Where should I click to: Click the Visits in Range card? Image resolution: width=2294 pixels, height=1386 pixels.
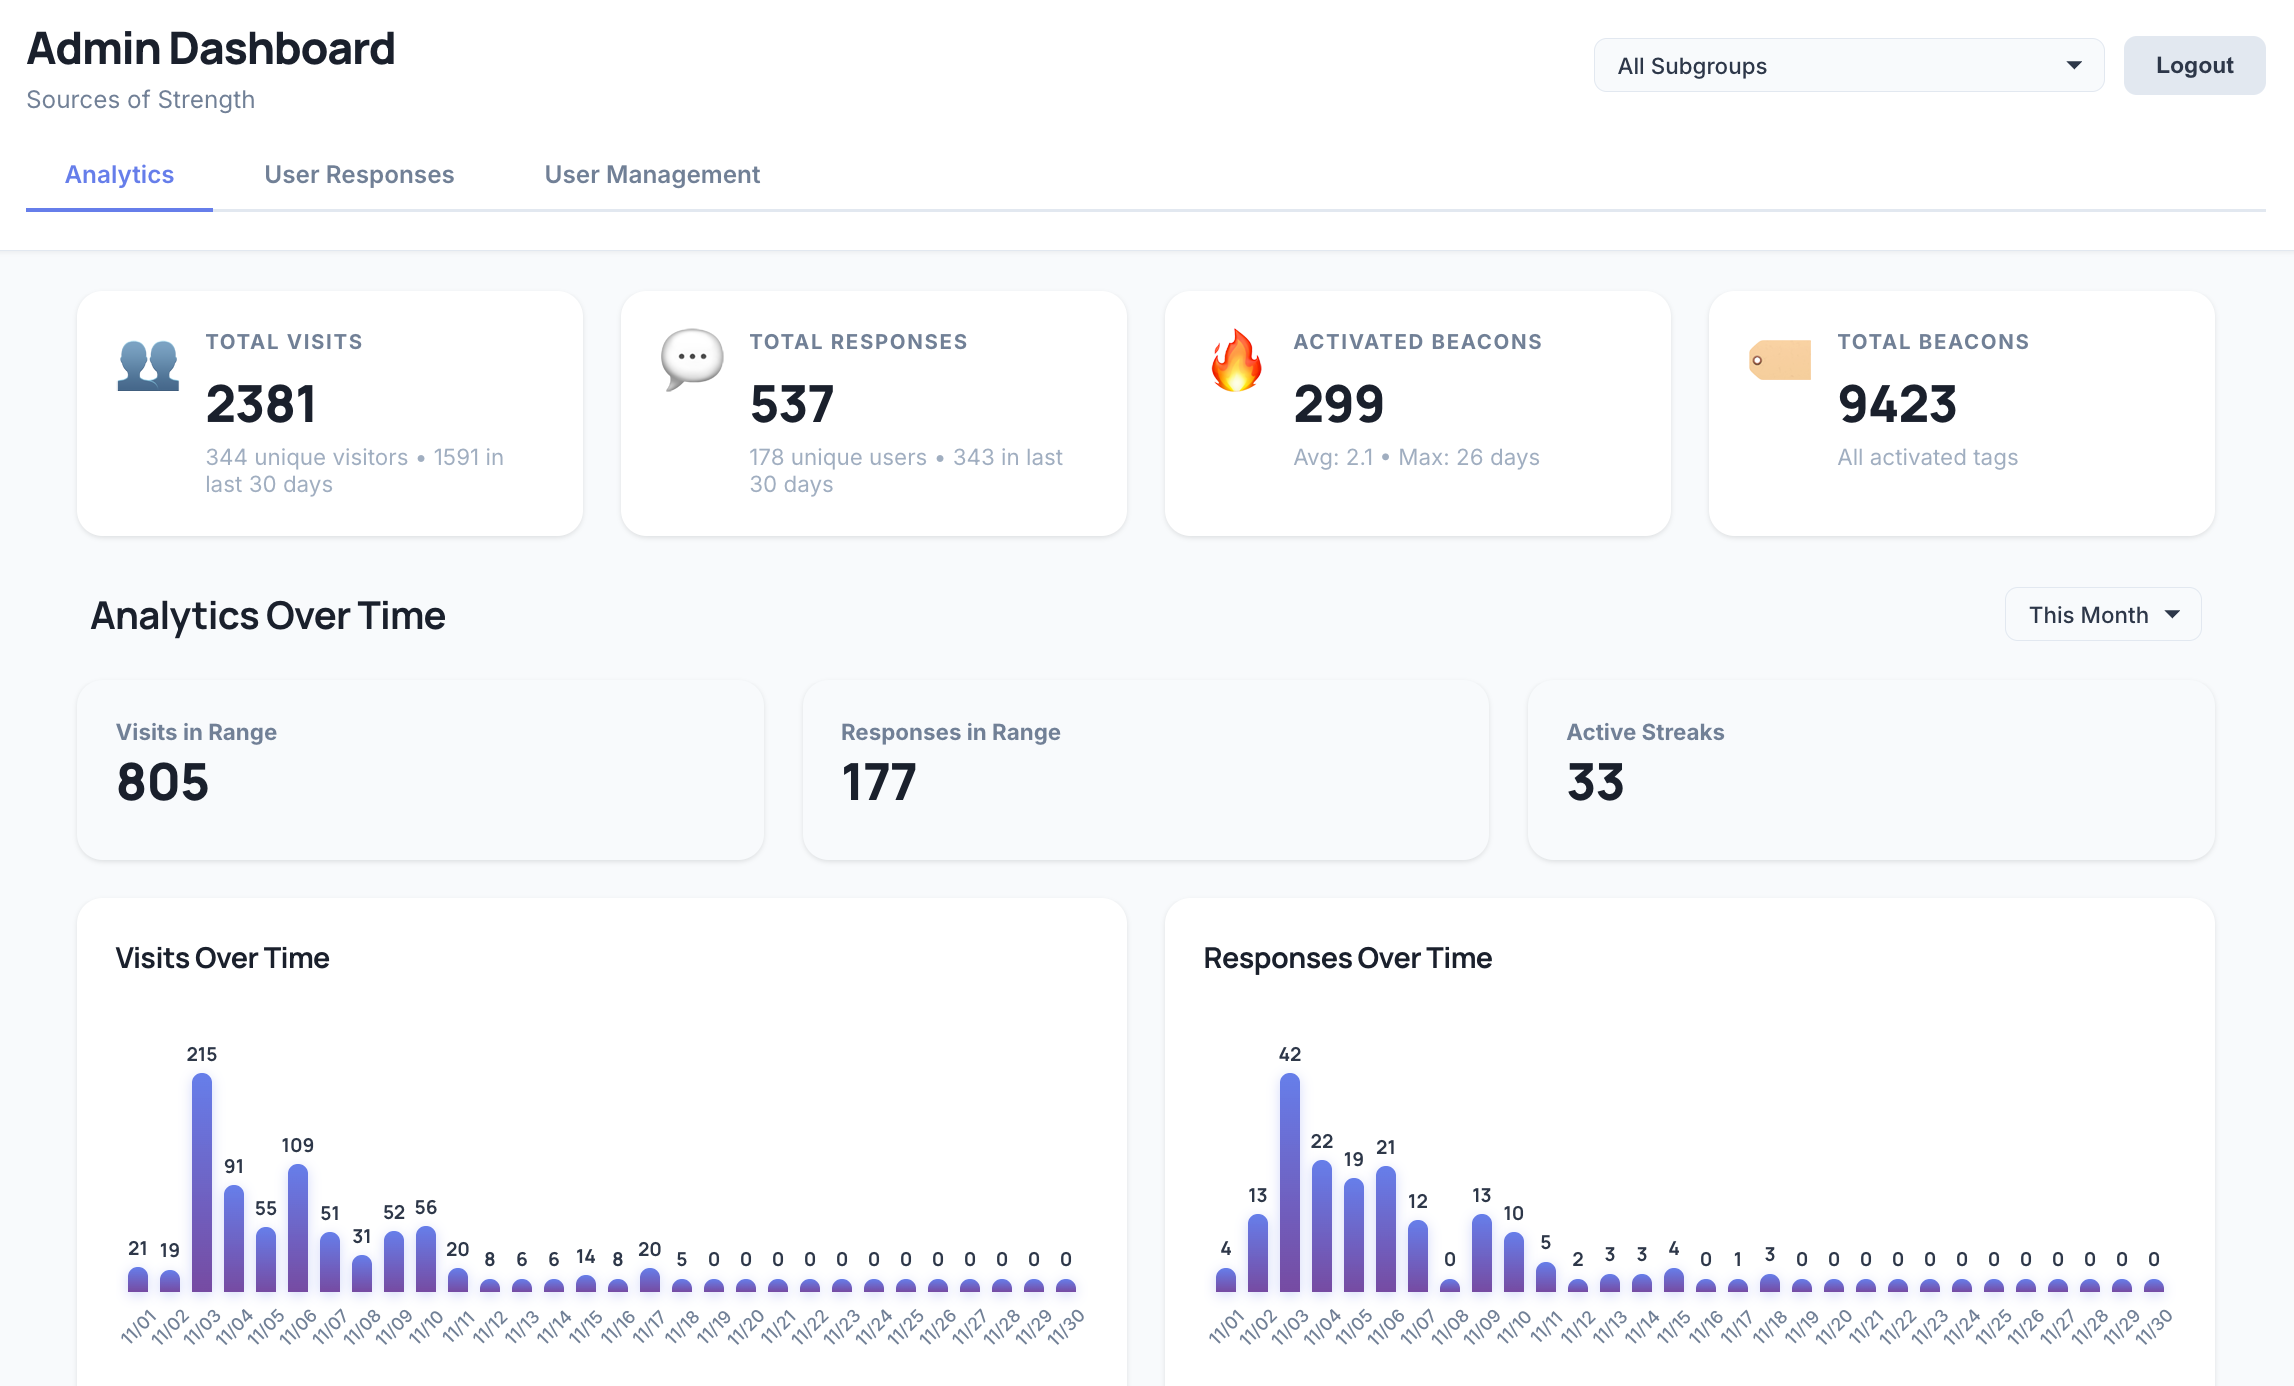420,769
